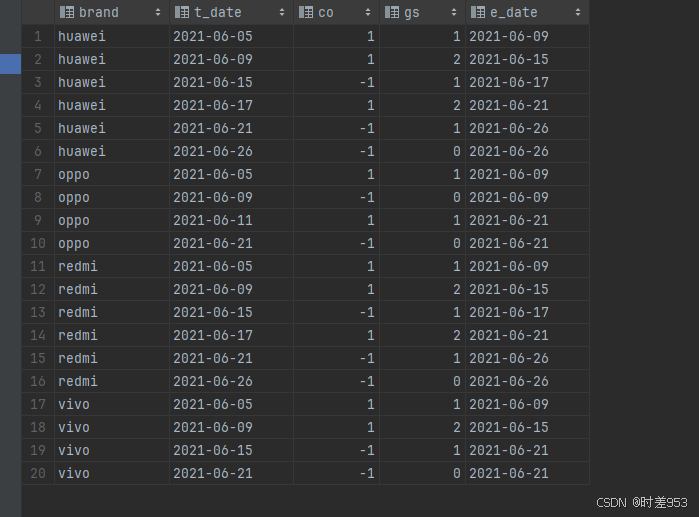This screenshot has height=517, width=699.
Task: Select the brand column header
Action: [x=112, y=12]
